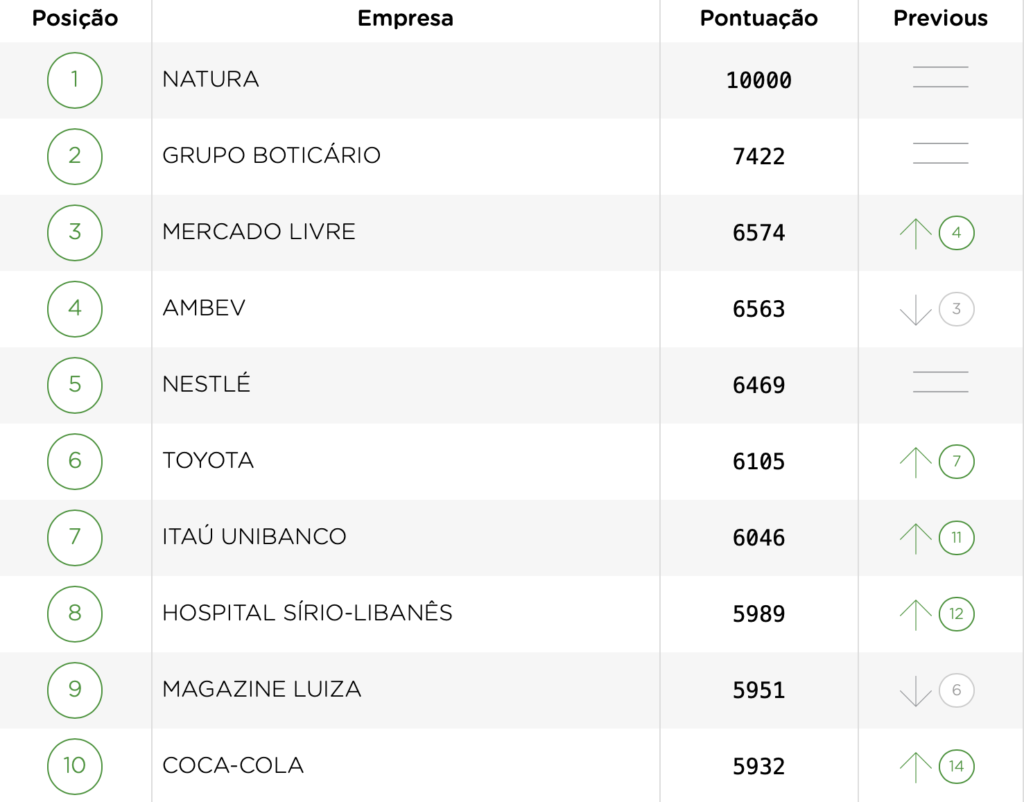Image resolution: width=1024 pixels, height=802 pixels.
Task: Click previous rank 11 badge for Itaú Unibanco
Action: click(956, 538)
